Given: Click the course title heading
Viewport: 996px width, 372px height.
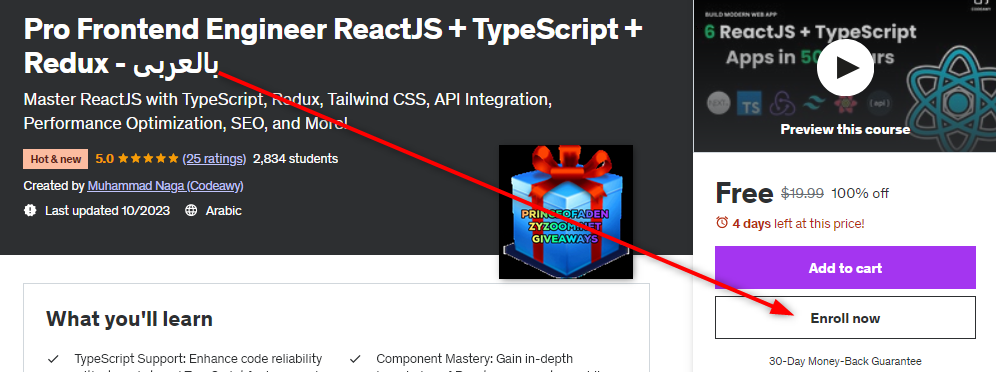Looking at the screenshot, I should point(333,46).
